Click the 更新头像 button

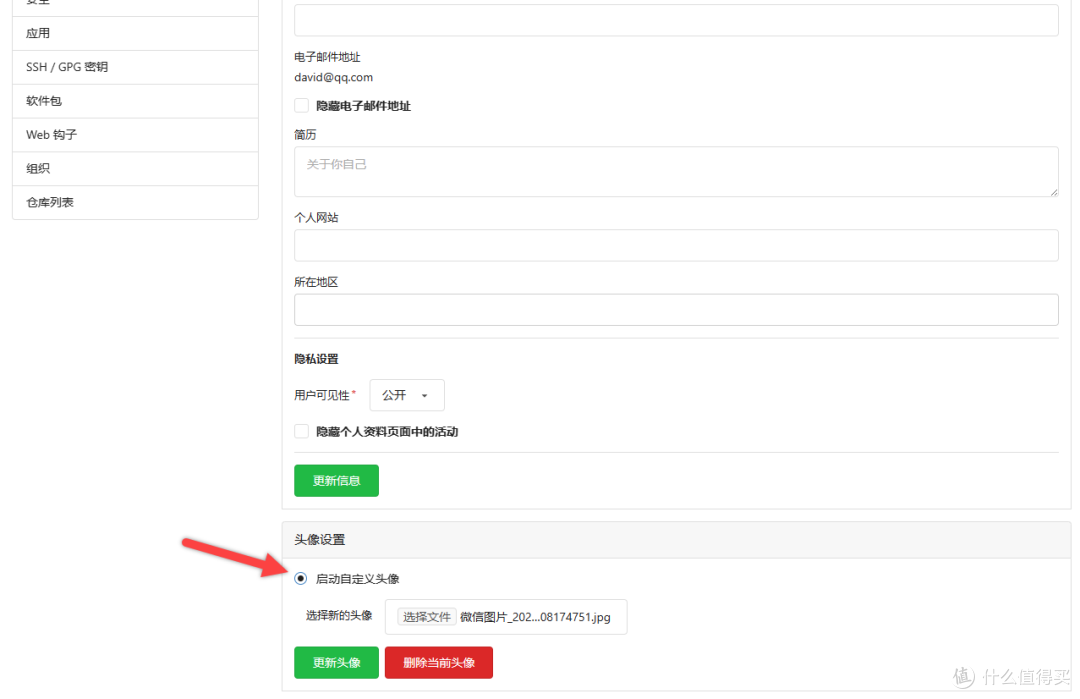pos(336,662)
